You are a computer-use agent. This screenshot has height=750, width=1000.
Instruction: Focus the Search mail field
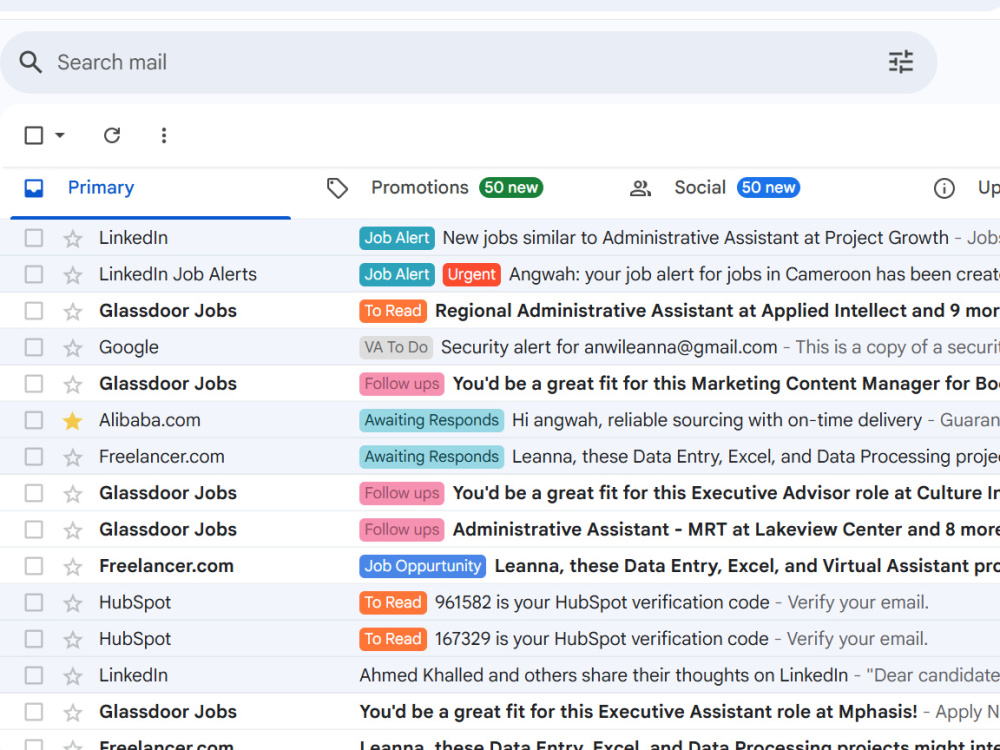469,62
